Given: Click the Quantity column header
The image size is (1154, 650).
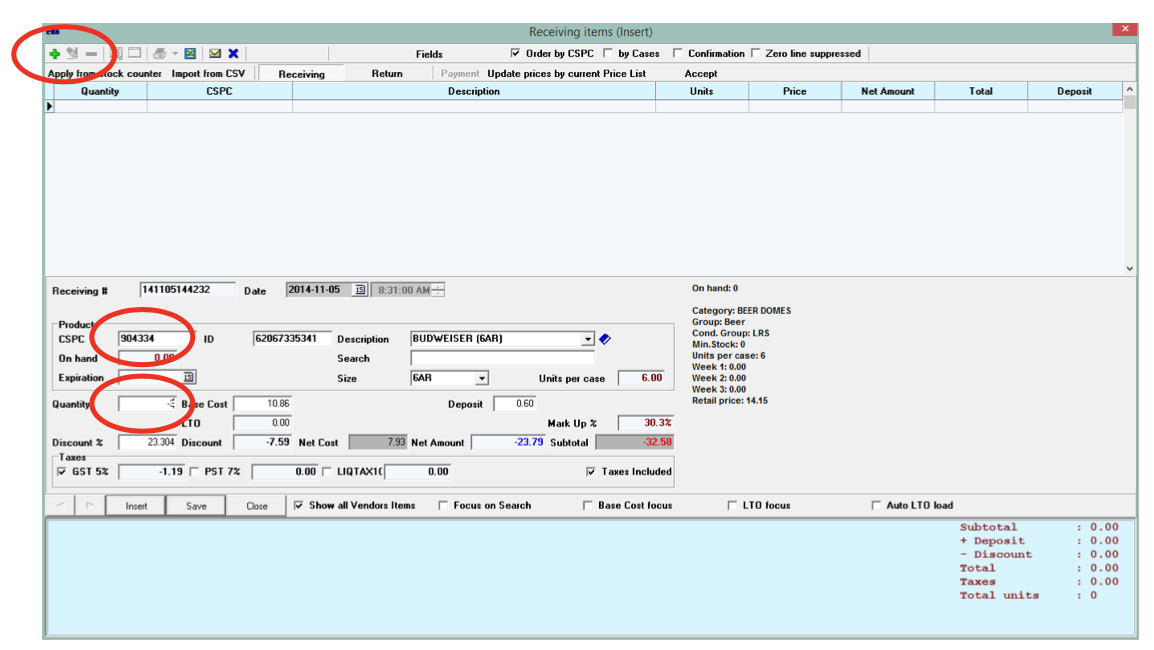Looking at the screenshot, I should coord(100,91).
